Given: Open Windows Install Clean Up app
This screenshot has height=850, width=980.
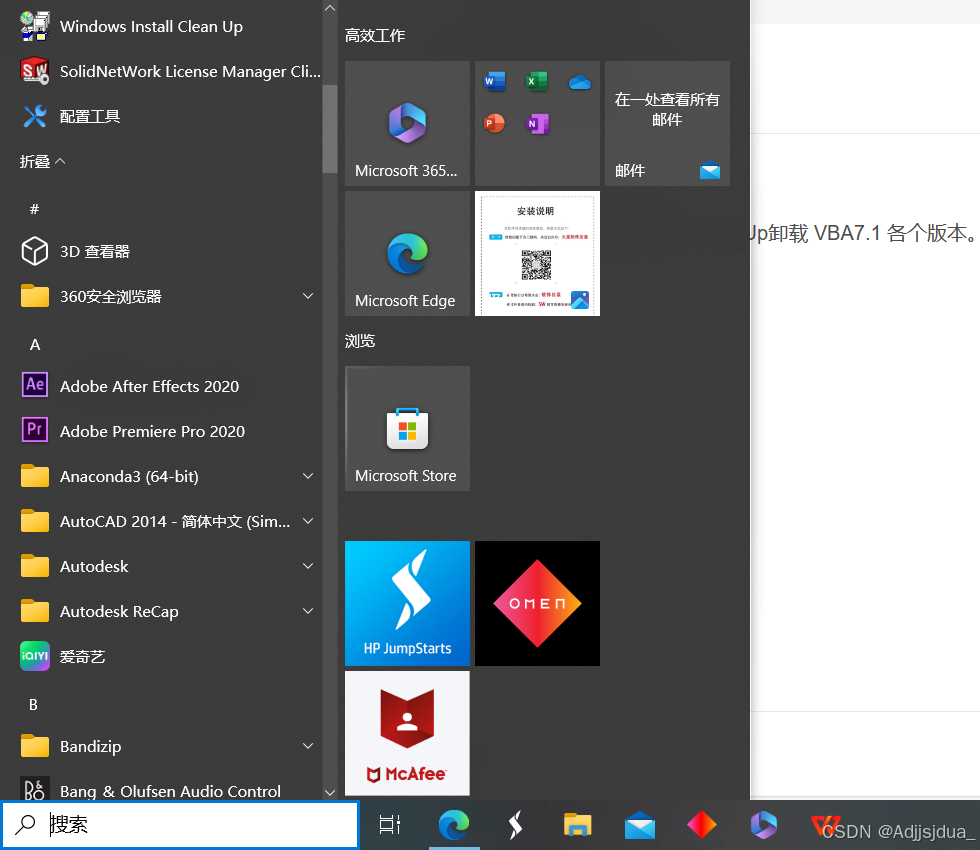Looking at the screenshot, I should (x=161, y=27).
